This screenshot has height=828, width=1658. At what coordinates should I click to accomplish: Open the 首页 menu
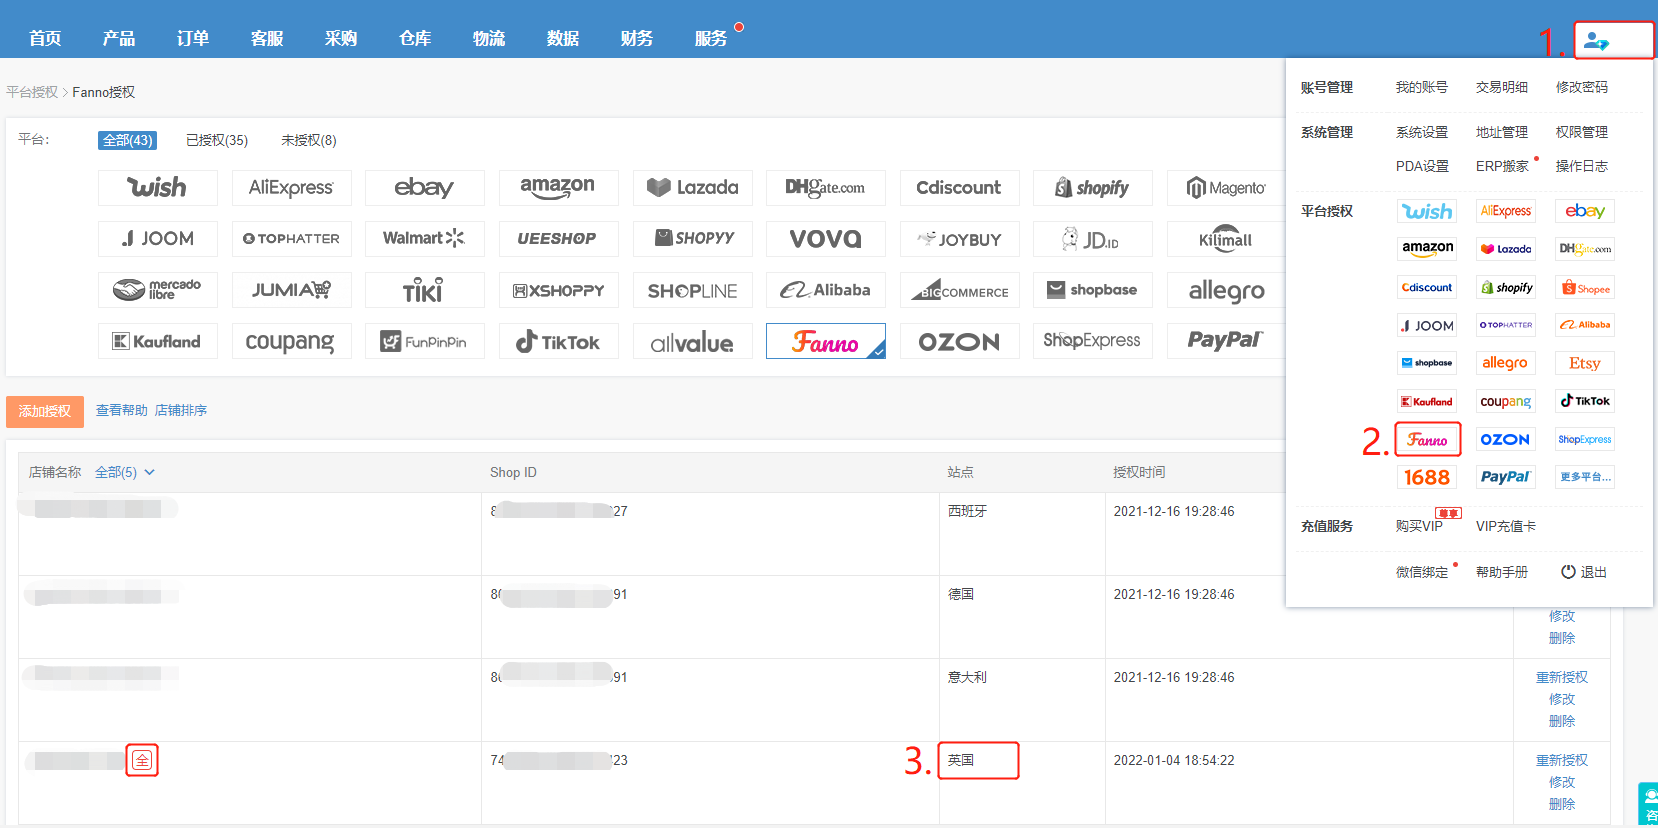point(45,38)
